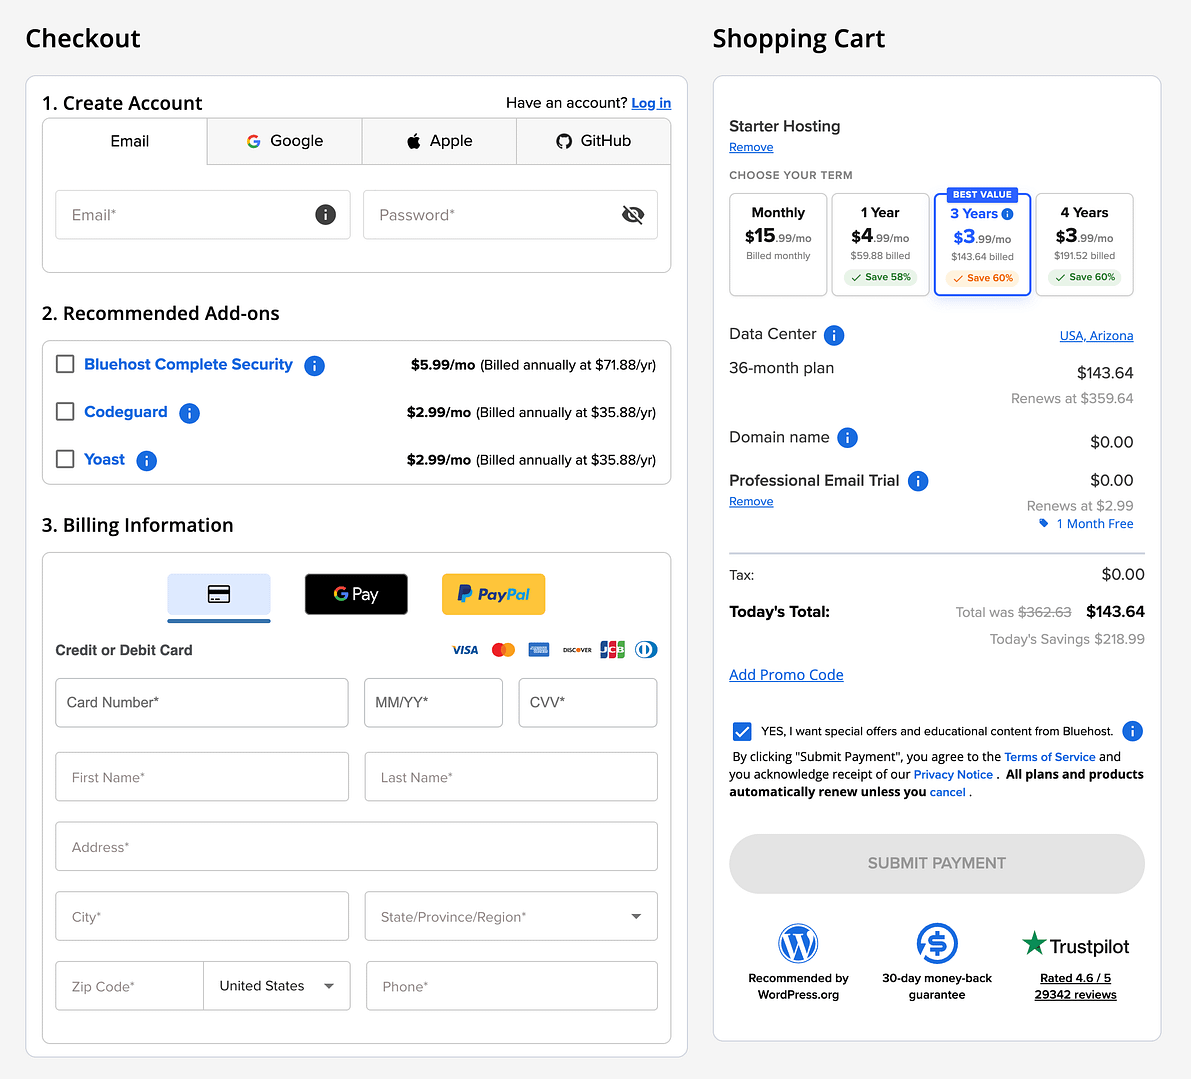Switch to Apple sign-up tab
Screen dimensions: 1191x1079
[x=439, y=141]
